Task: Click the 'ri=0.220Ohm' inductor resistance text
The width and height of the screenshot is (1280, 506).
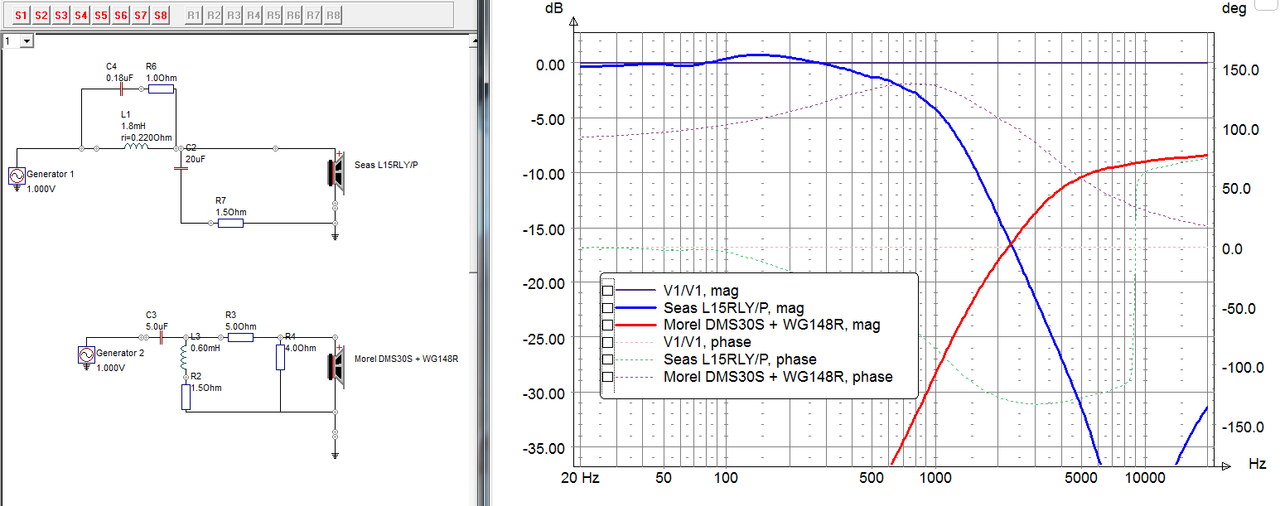Action: 146,138
